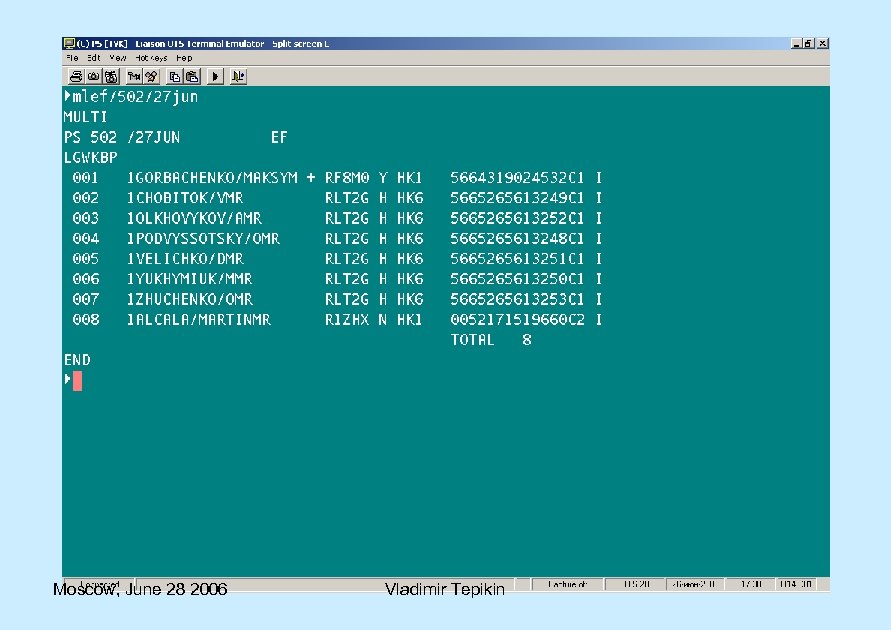891x630 pixels.
Task: Click the exit door icon in the toolbar
Action: point(238,76)
